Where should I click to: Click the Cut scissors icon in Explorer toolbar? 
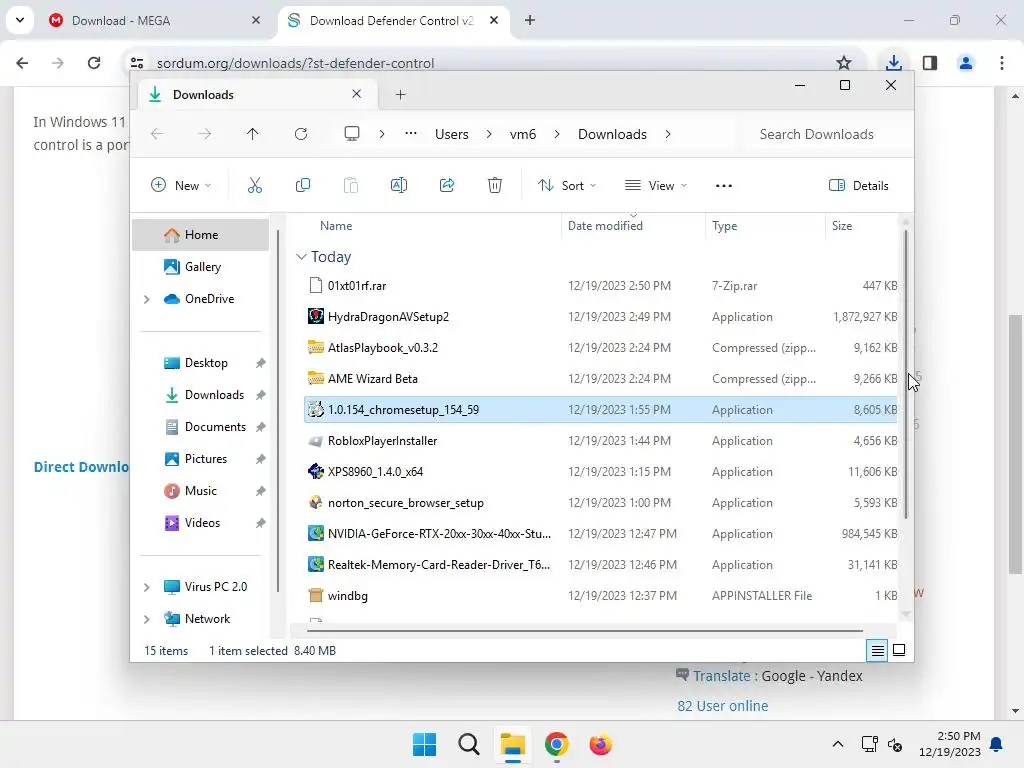coord(255,185)
